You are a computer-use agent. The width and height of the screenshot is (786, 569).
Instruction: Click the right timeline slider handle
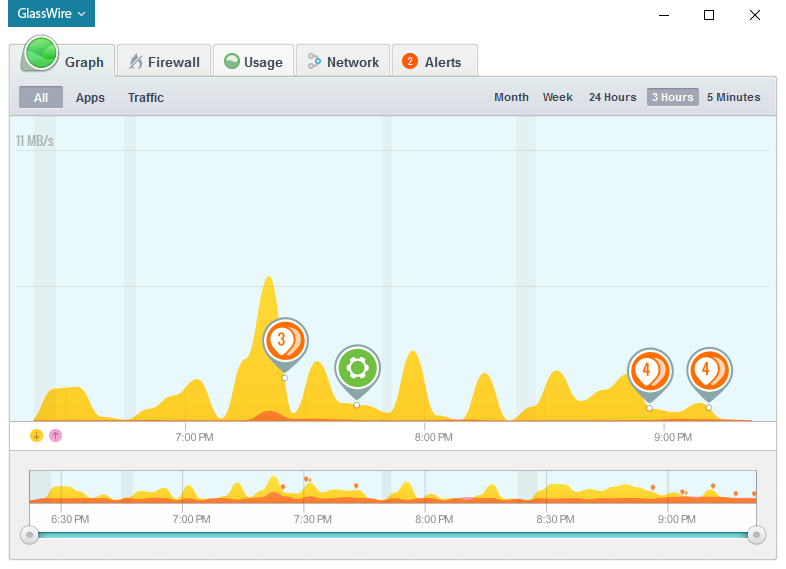pos(756,535)
